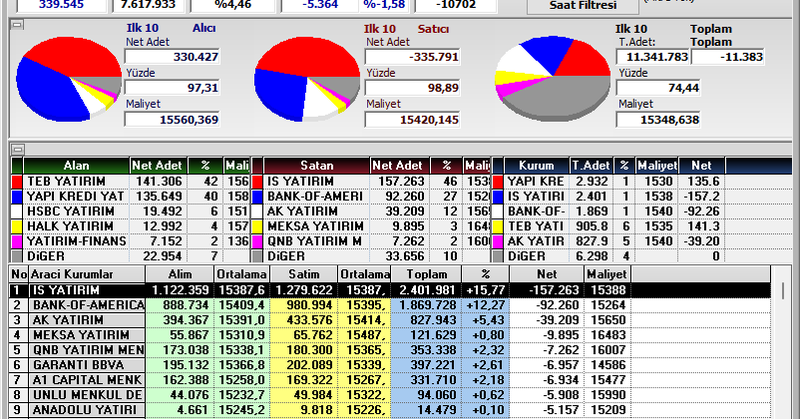
Task: Click AK YATIRIM in Satan table
Action: click(302, 211)
